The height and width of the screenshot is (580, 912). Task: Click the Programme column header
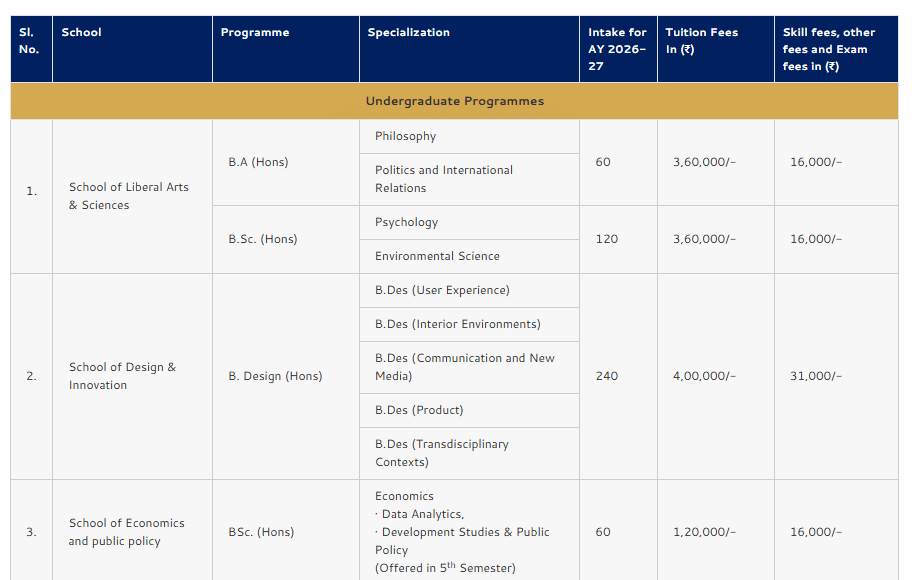click(255, 32)
